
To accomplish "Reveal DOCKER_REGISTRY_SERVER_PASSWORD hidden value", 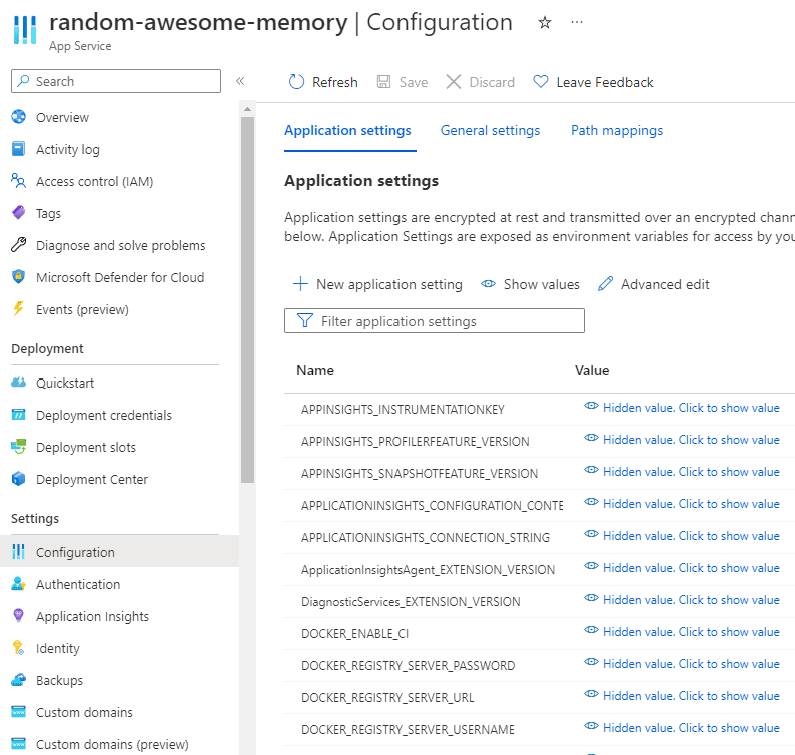I will coord(681,664).
